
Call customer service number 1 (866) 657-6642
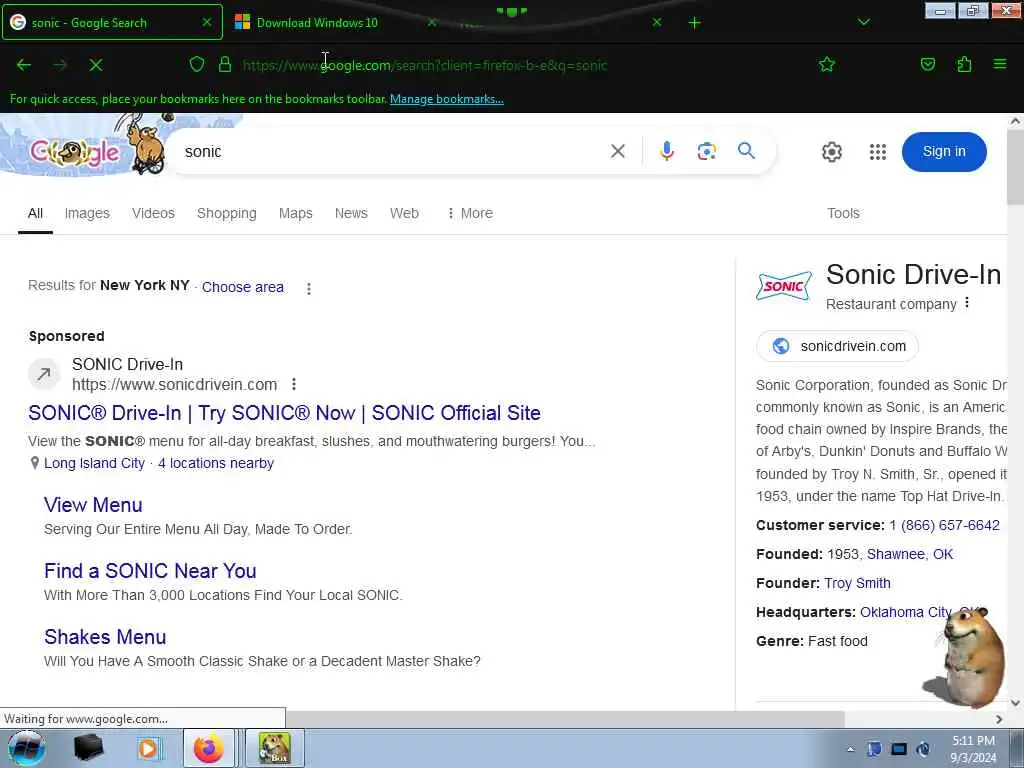pyautogui.click(x=944, y=525)
